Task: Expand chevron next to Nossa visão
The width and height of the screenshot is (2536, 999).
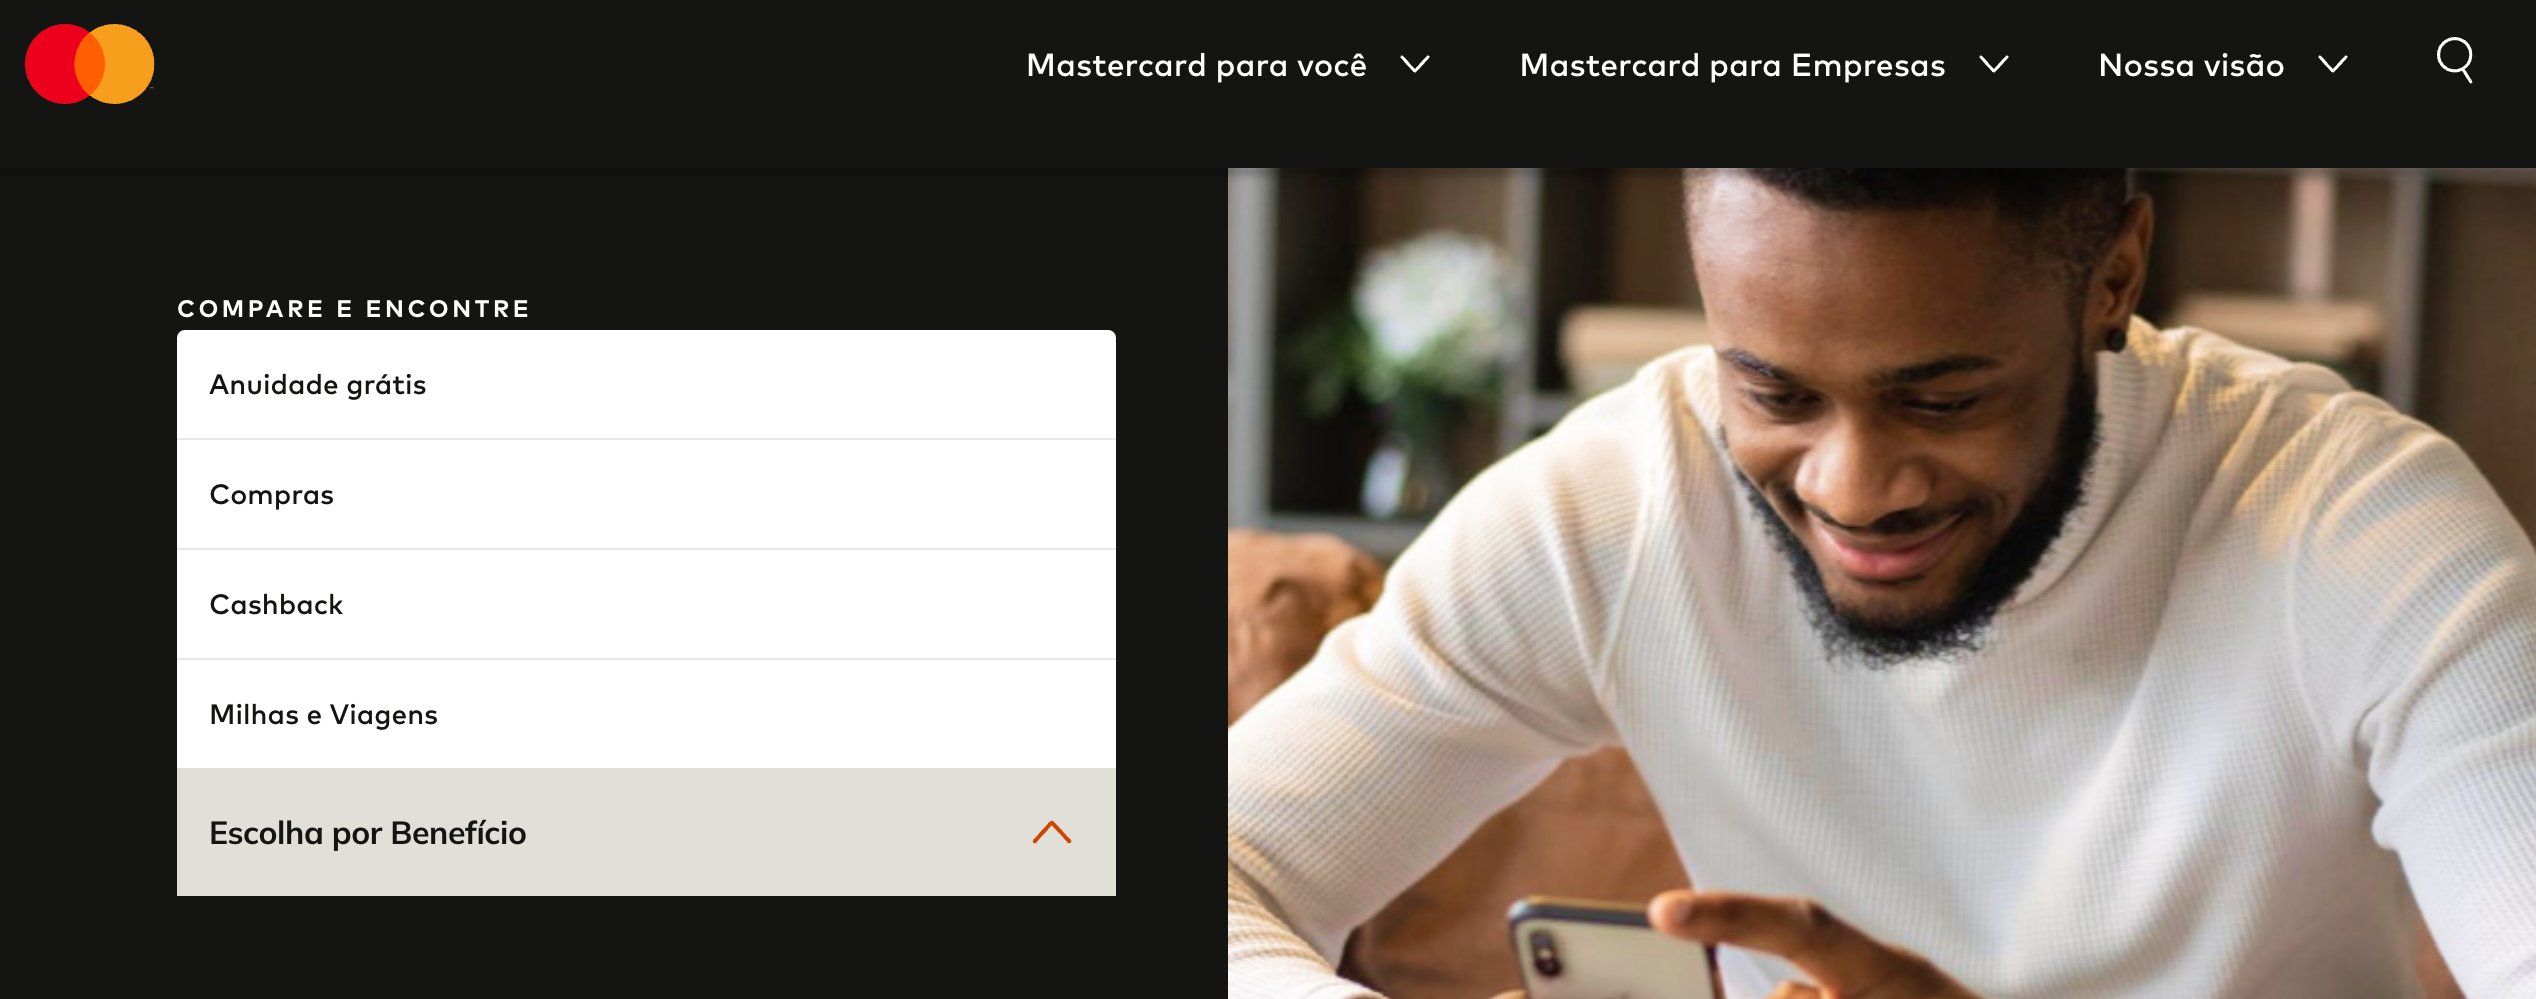Action: [2333, 65]
